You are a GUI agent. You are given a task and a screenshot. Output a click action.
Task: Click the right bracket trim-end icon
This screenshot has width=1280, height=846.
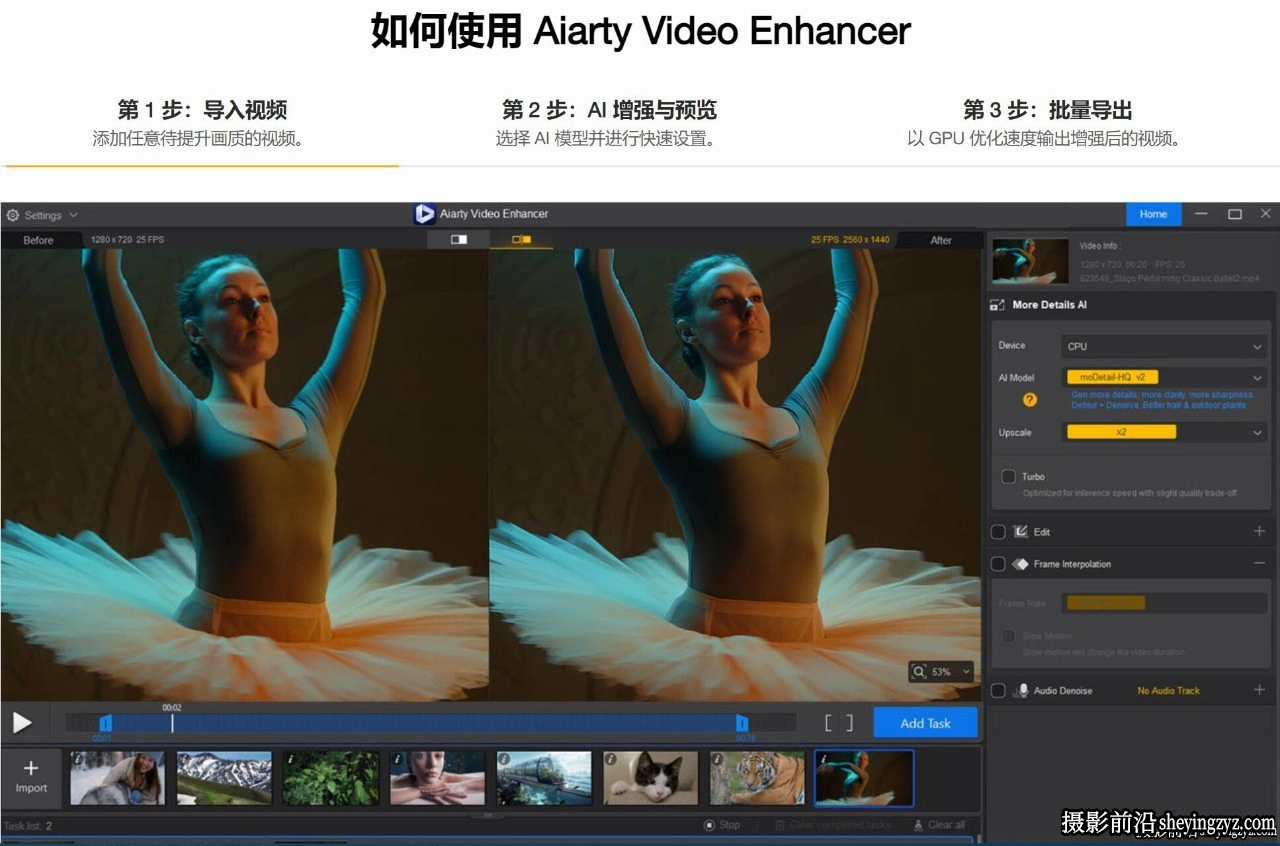[849, 722]
